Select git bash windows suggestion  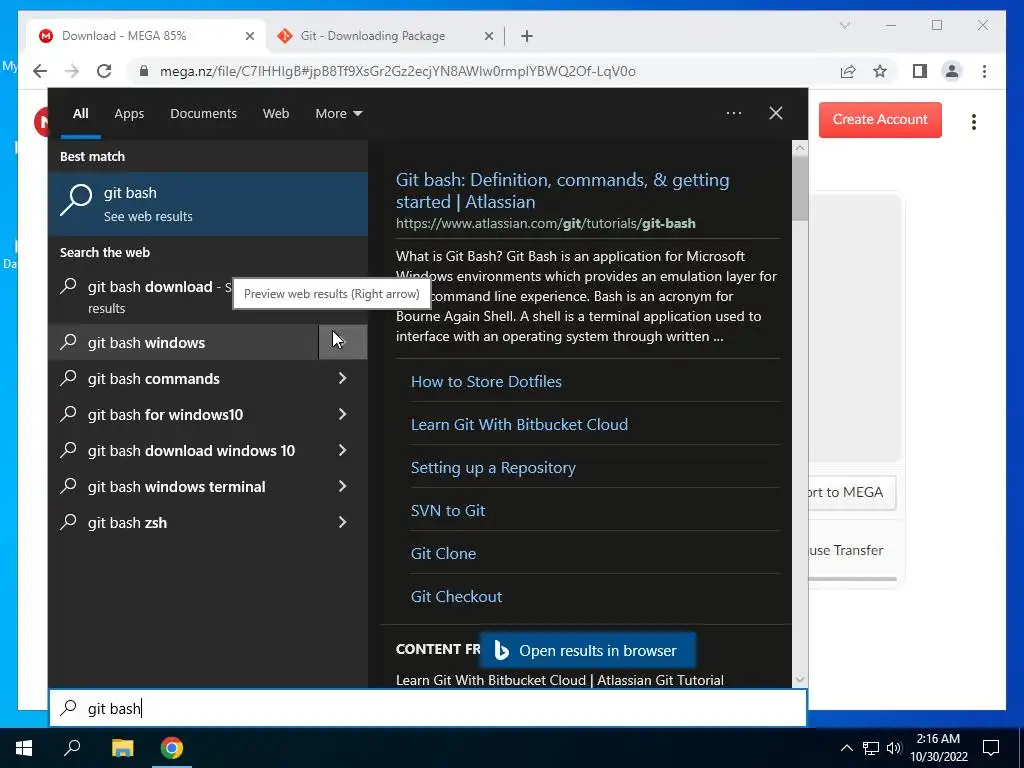[x=183, y=342]
